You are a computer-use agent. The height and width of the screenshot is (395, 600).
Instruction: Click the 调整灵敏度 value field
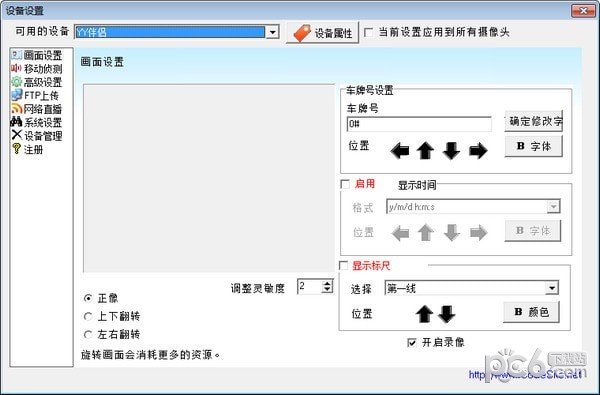[310, 286]
